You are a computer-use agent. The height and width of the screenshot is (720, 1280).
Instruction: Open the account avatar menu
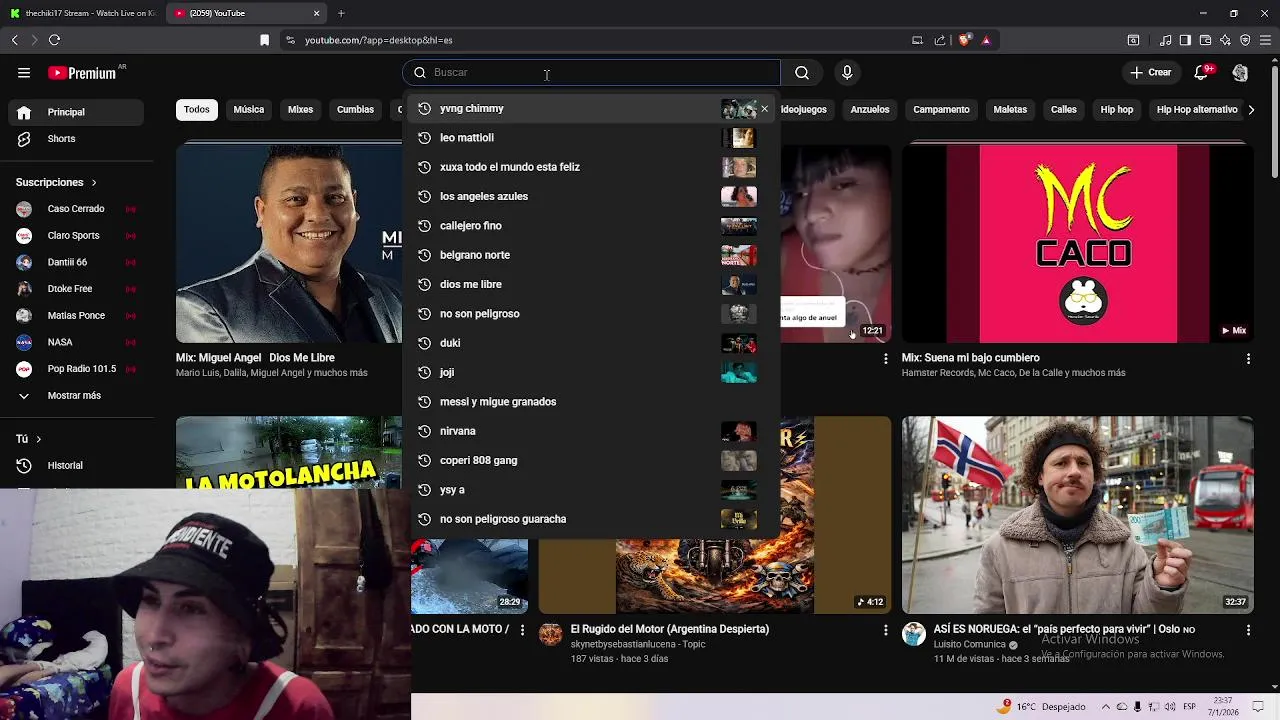[1240, 72]
